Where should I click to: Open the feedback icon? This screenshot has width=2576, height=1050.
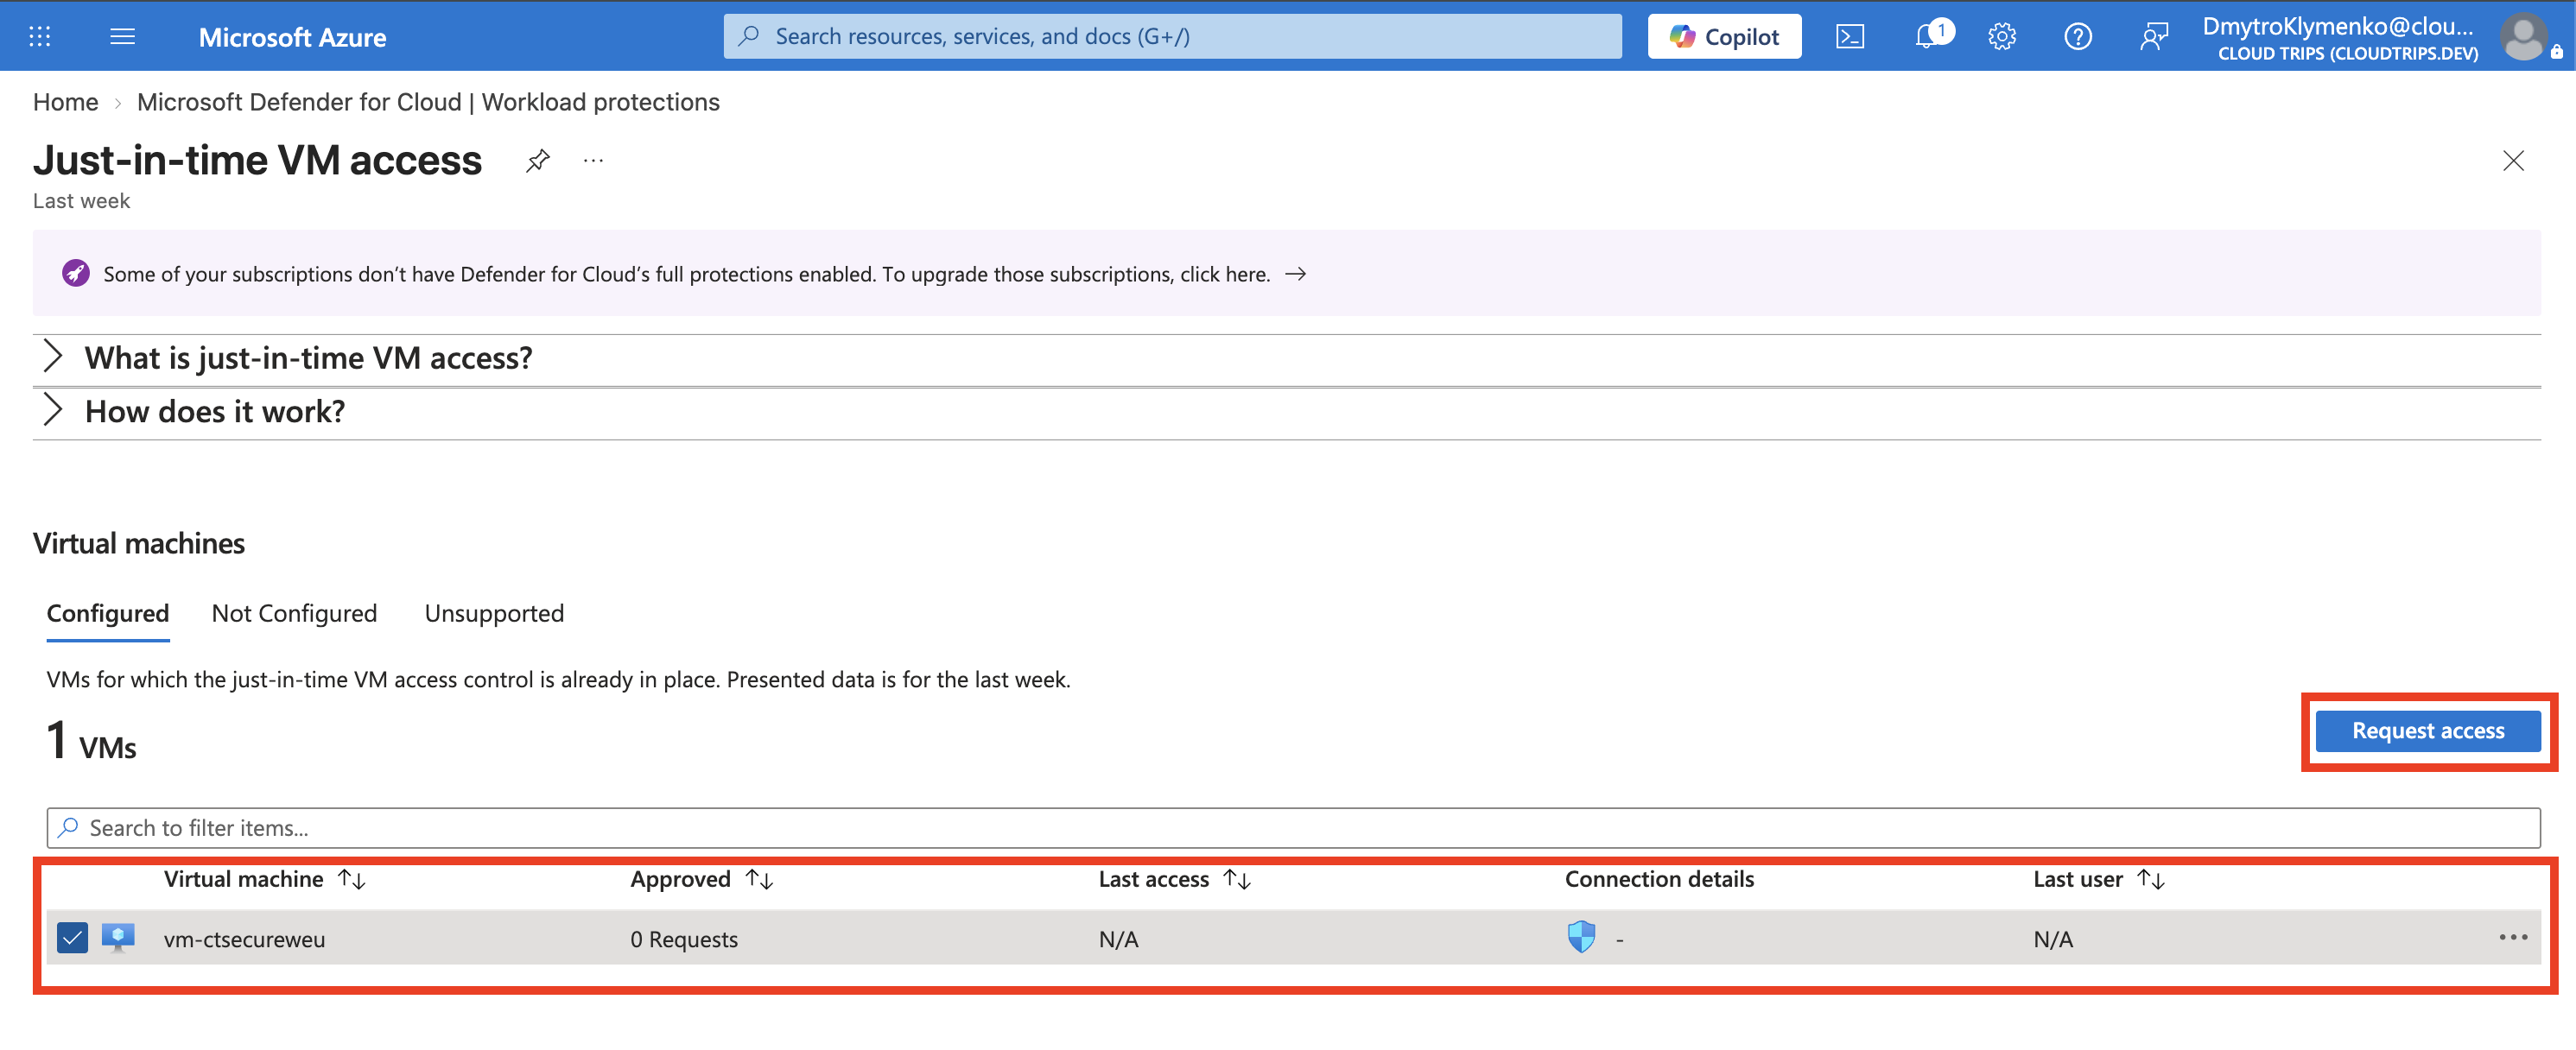pos(2153,37)
